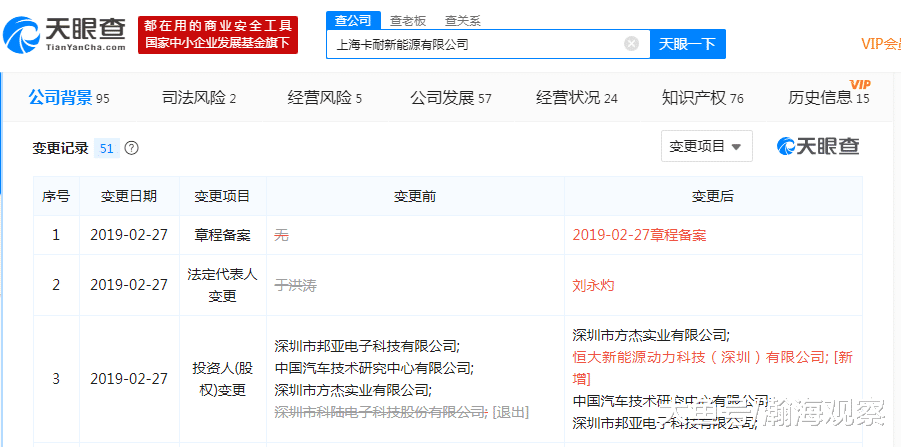This screenshot has width=901, height=447.
Task: Click the 章程备案 change item cell
Action: (222, 235)
